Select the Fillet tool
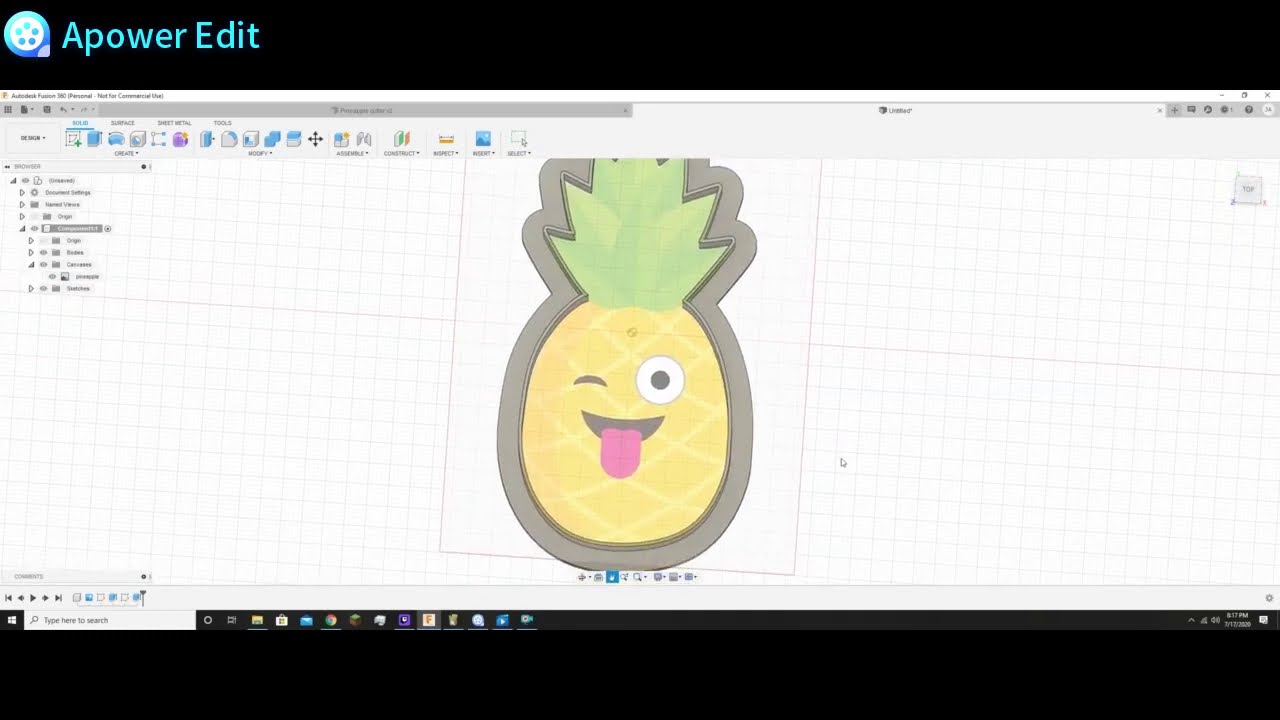Screen dimensions: 1280x720 tap(229, 139)
